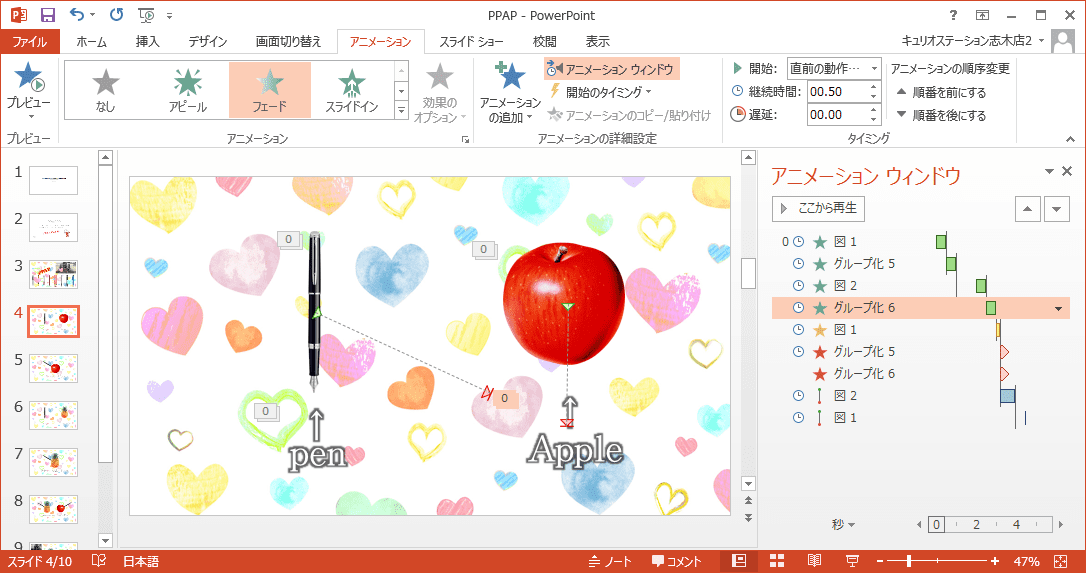1086x573 pixels.
Task: Click the コメント button in status bar
Action: [677, 561]
